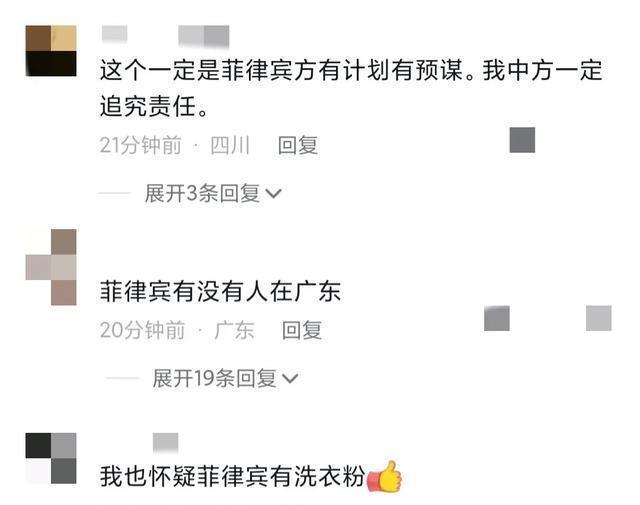The height and width of the screenshot is (505, 640).
Task: Tap the 广东 location label
Action: tap(234, 330)
